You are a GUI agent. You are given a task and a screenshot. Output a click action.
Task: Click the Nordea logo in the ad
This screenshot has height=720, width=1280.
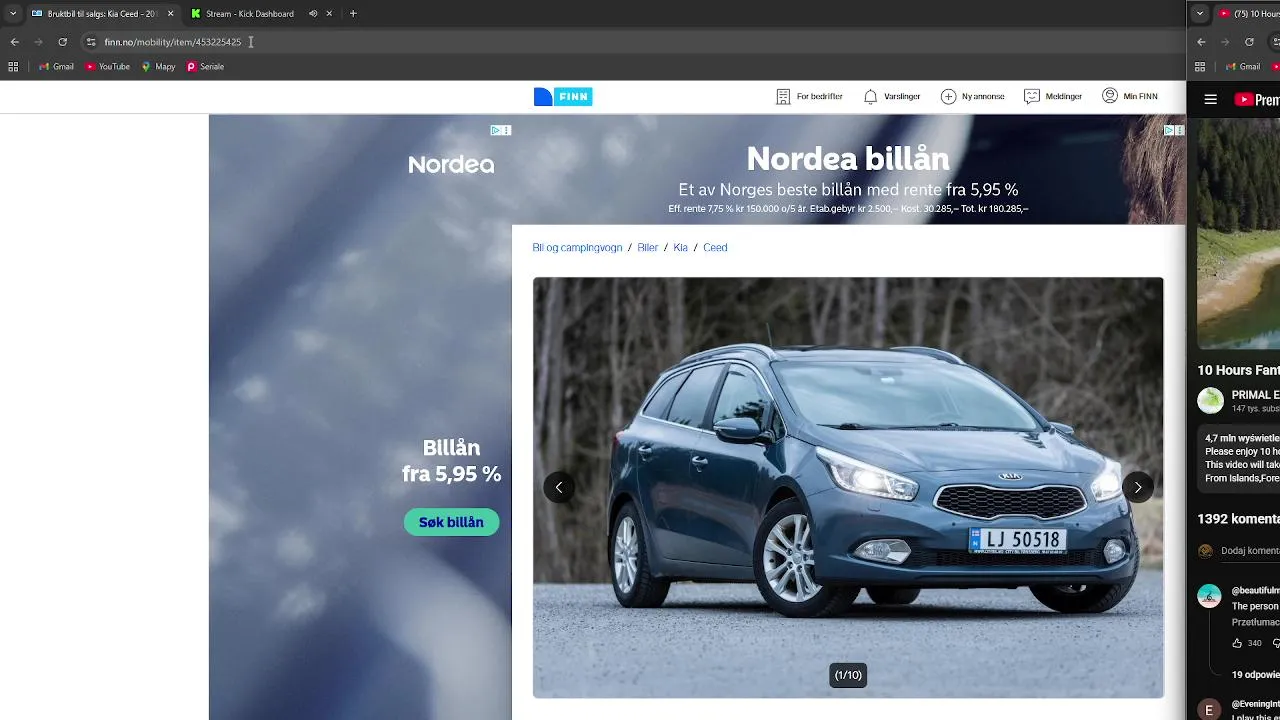pos(451,165)
